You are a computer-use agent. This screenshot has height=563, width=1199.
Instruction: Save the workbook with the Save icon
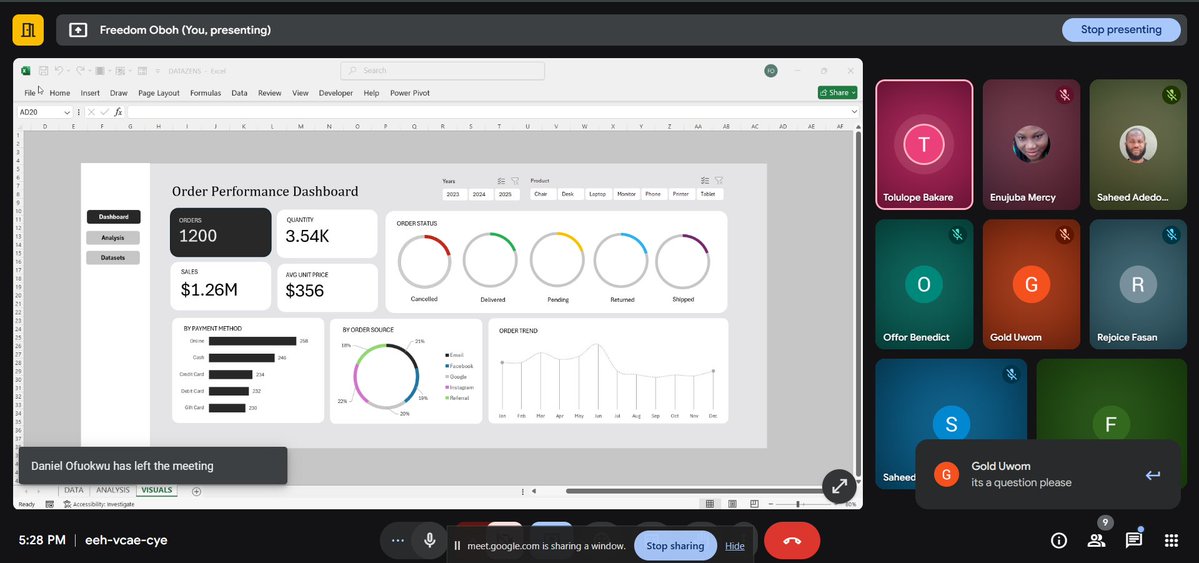click(x=44, y=70)
